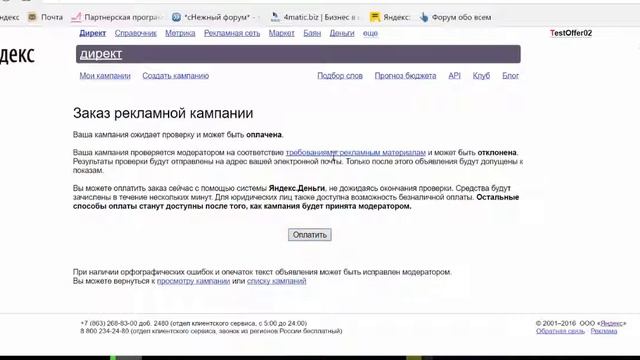
Task: Click the директ header title
Action: (101, 54)
